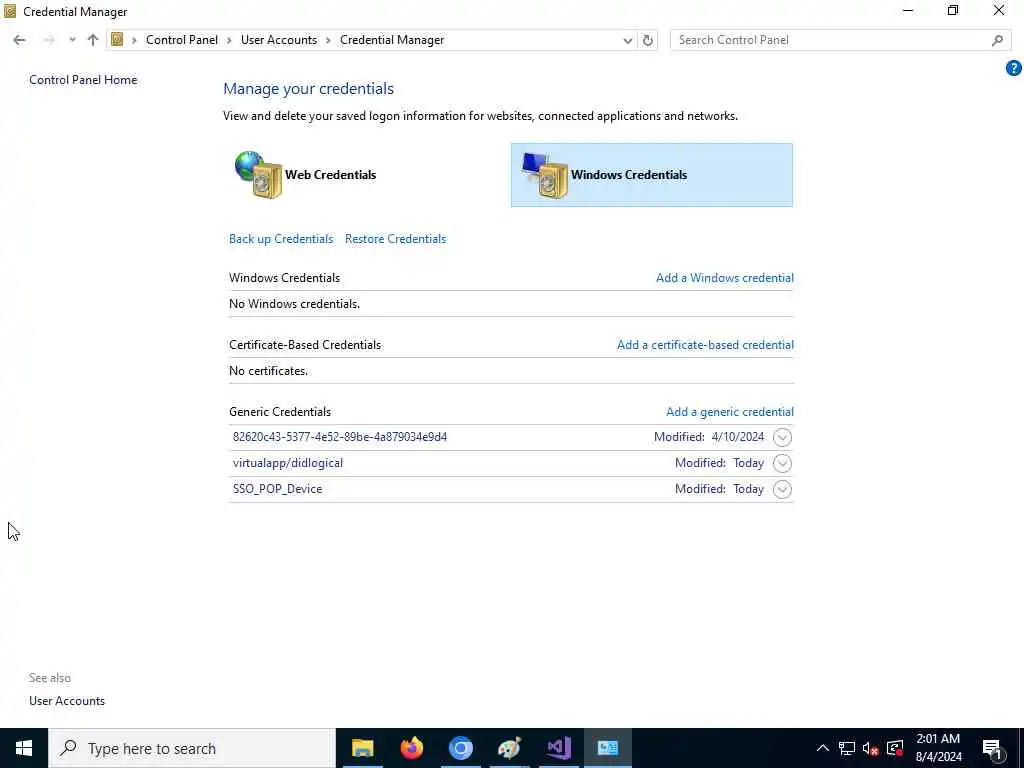Select the virtualapp/didlogical entry name
Screen dimensions: 1024x768
tap(287, 463)
